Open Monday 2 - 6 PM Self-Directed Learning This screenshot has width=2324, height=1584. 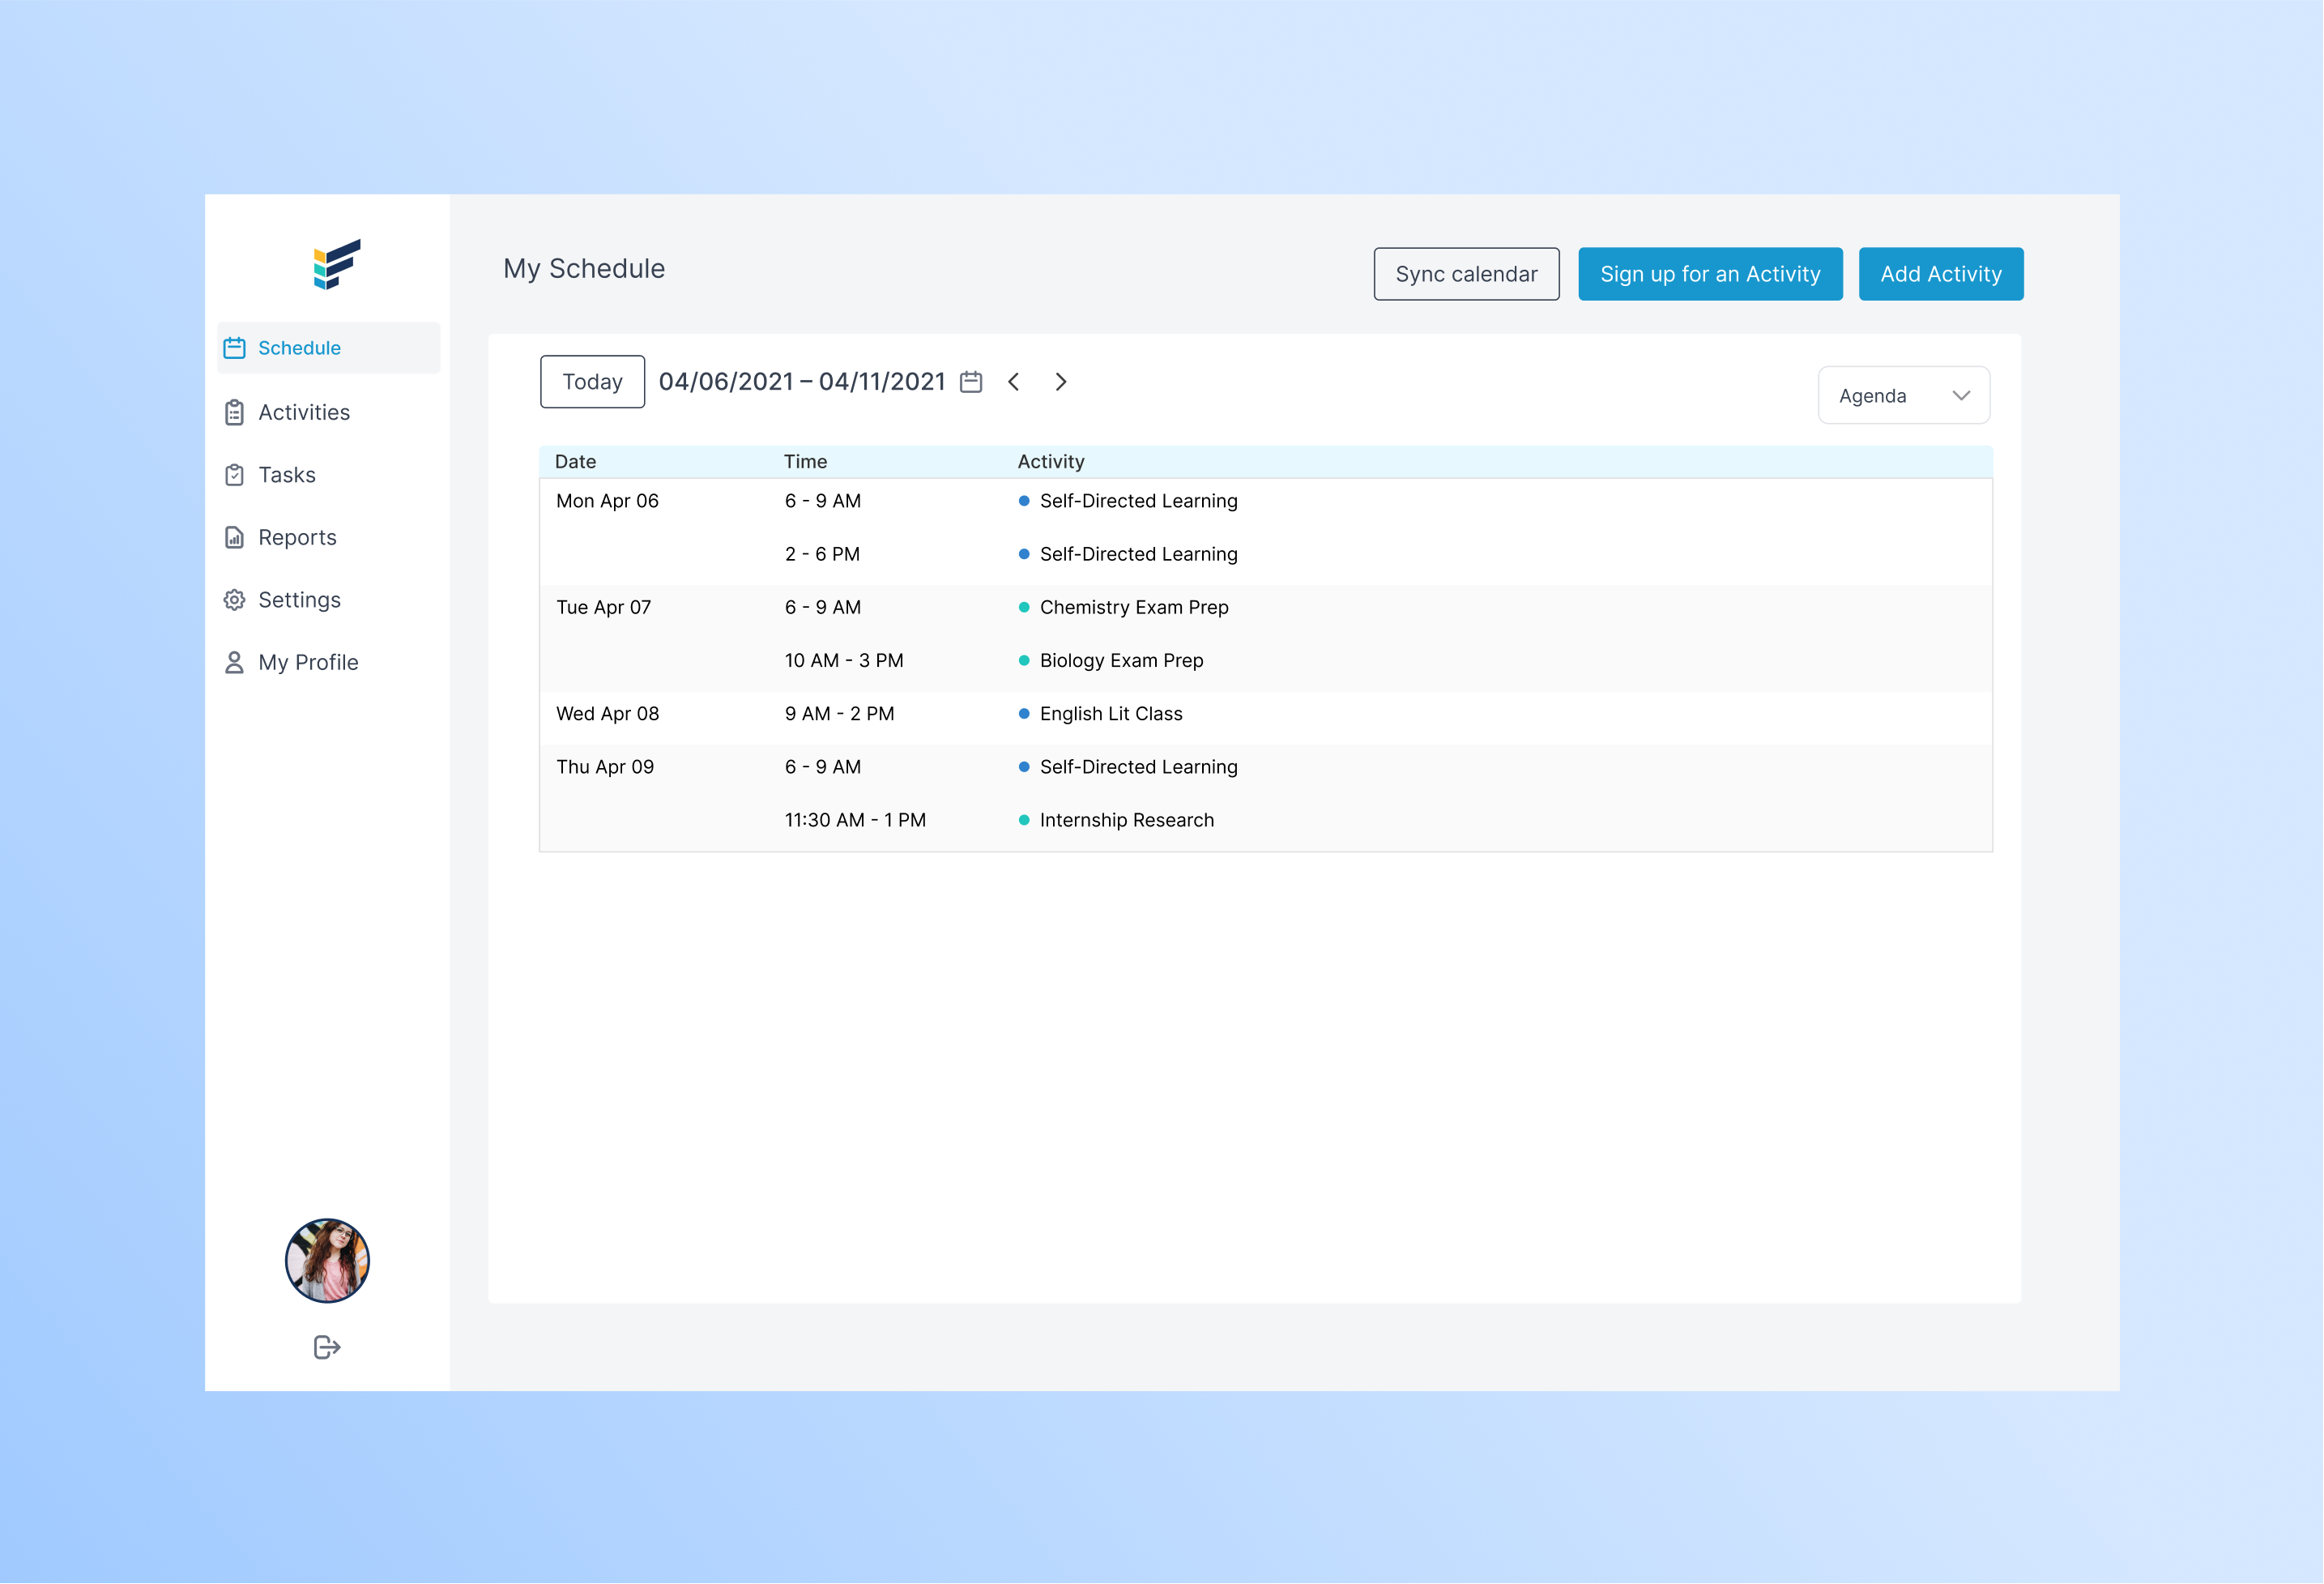[x=1138, y=554]
